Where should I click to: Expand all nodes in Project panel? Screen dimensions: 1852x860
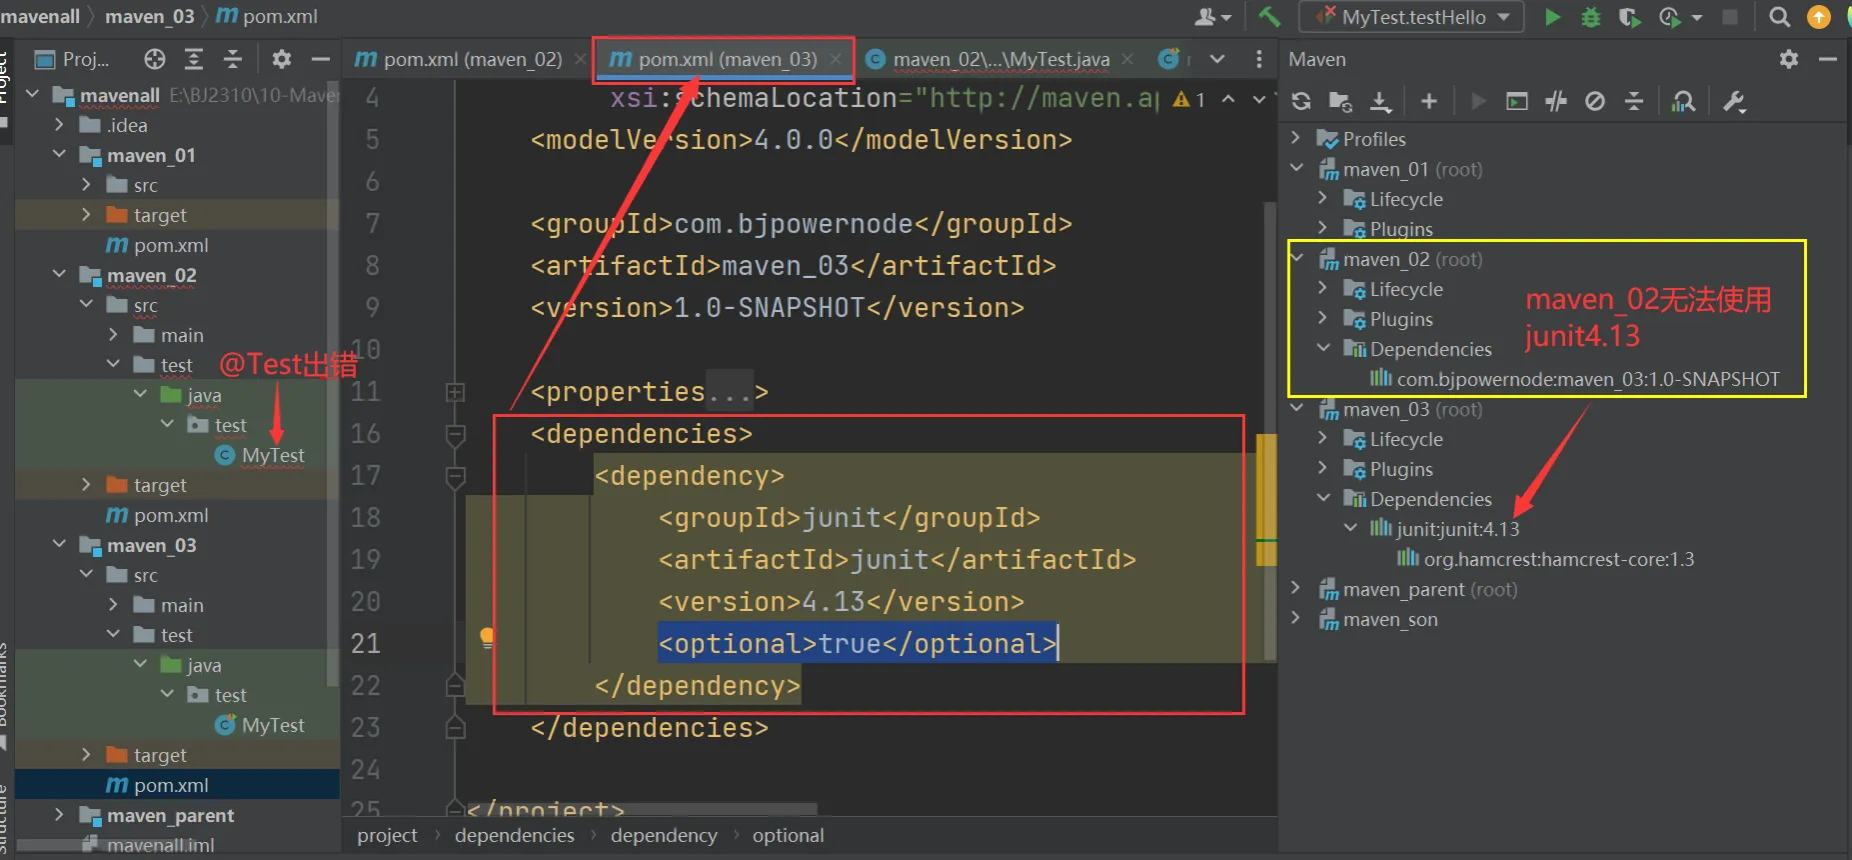tap(194, 59)
